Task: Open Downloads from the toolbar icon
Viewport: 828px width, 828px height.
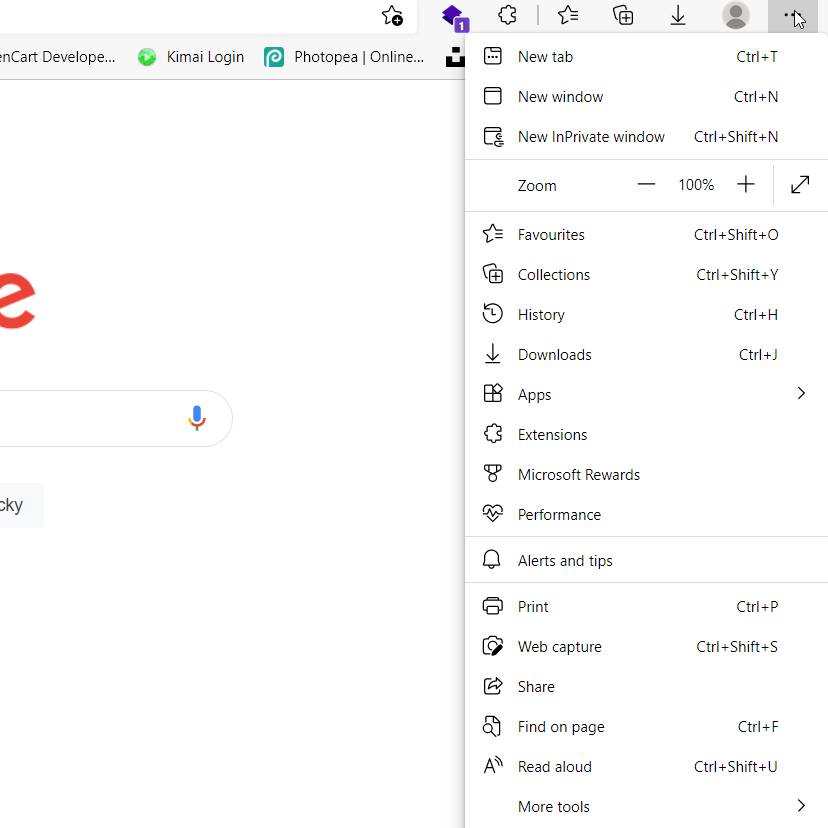Action: pos(678,16)
